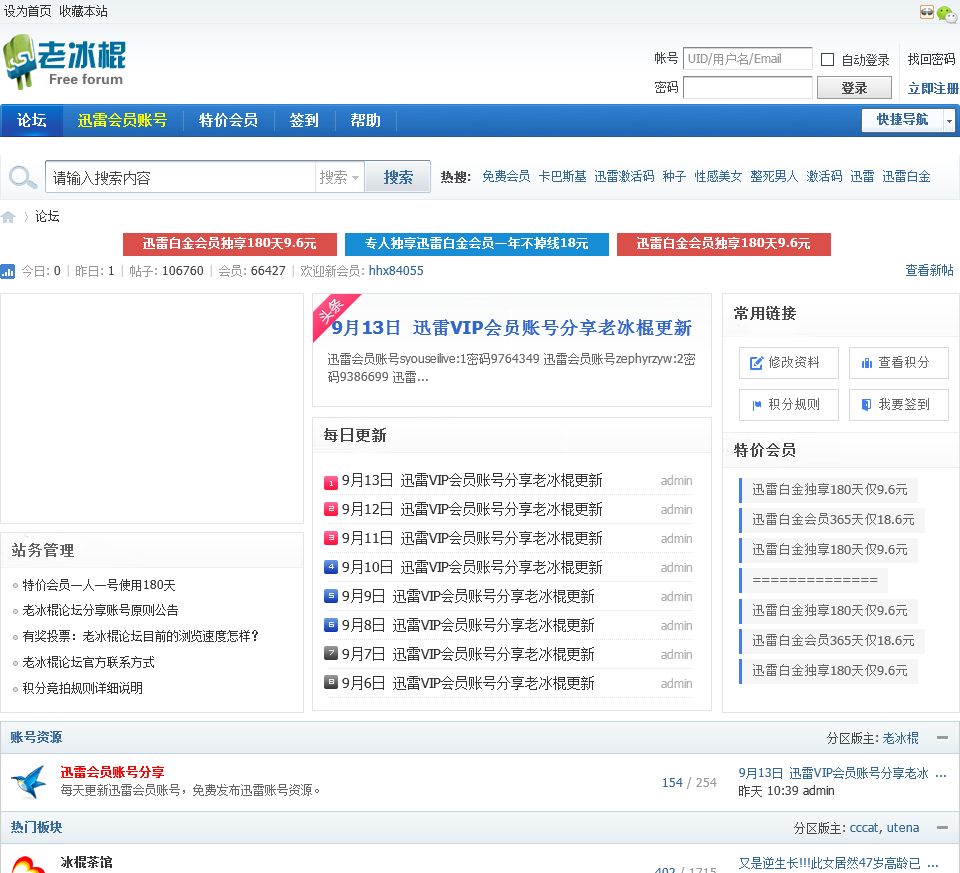Click the number 5 rank badge for 9月9日
Screen dimensions: 960x873
click(x=331, y=596)
